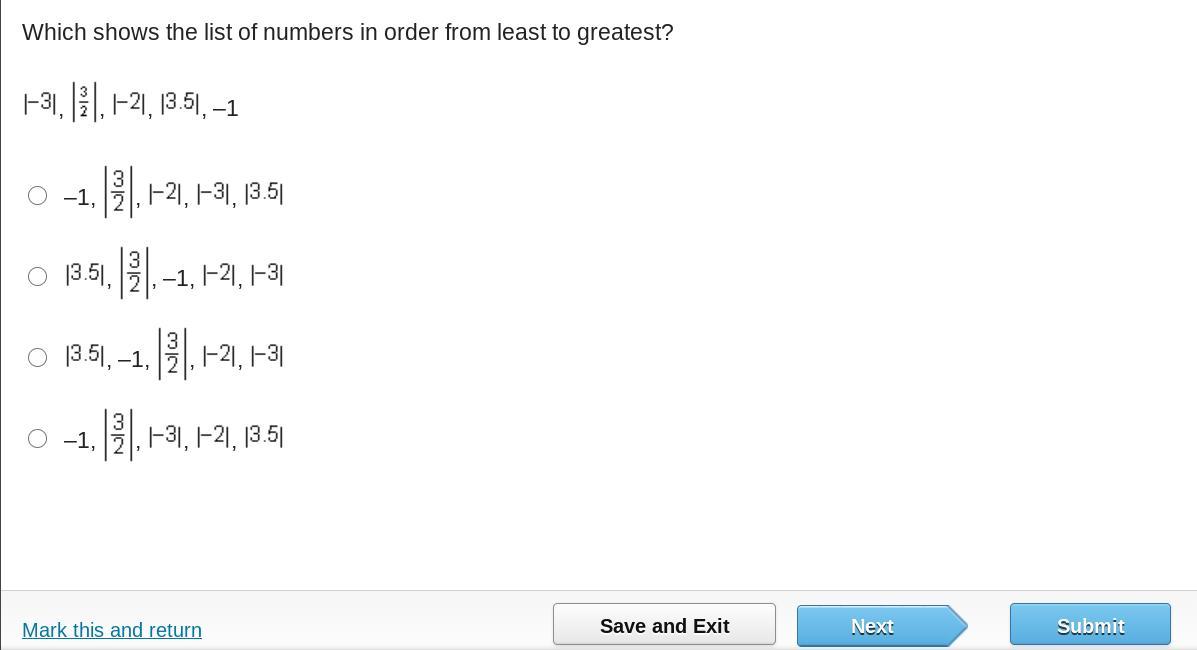Select the second answer choice radio button
1197x650 pixels.
coord(38,277)
